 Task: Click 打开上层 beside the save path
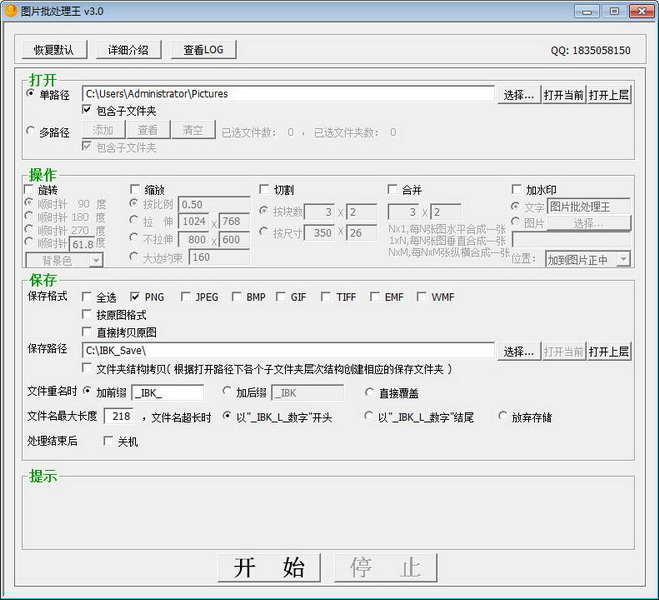[609, 351]
